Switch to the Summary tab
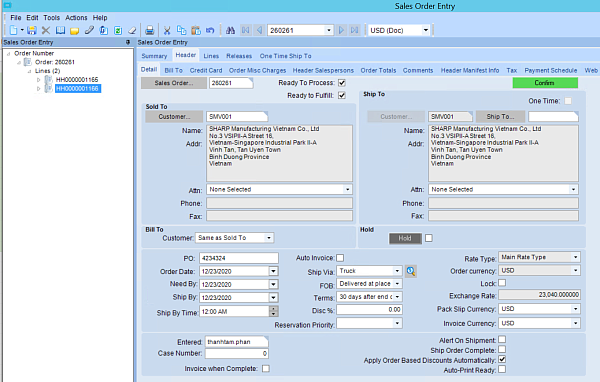This screenshot has width=600, height=382. click(154, 56)
